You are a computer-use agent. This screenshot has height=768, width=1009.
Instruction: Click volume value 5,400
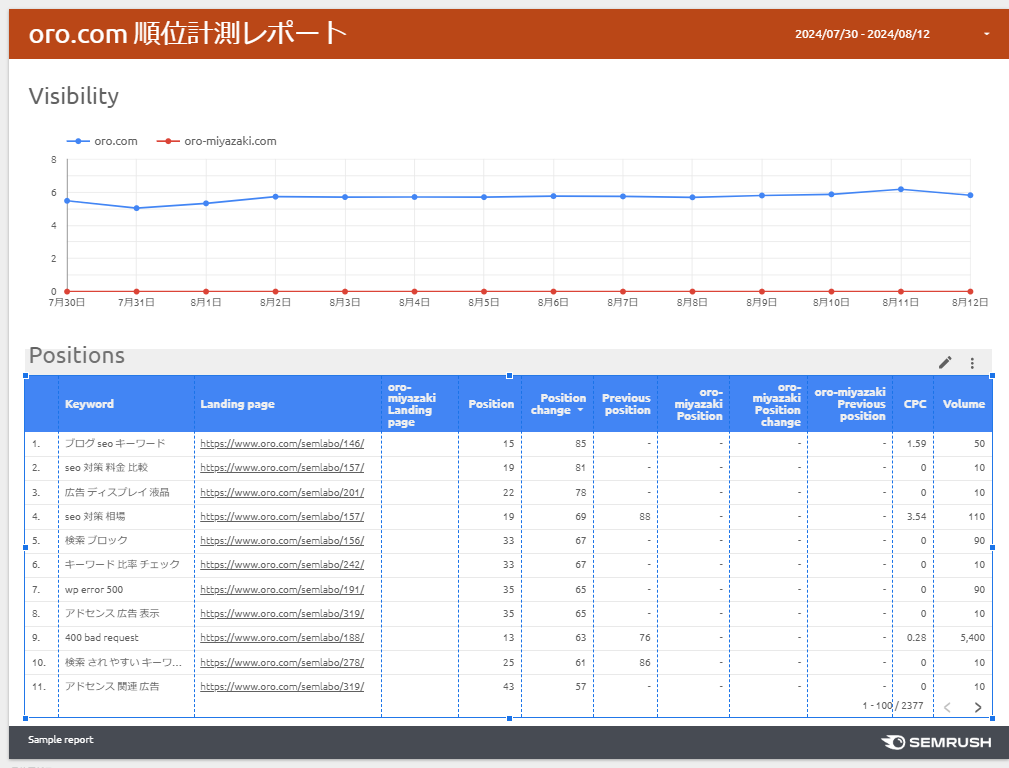click(972, 637)
